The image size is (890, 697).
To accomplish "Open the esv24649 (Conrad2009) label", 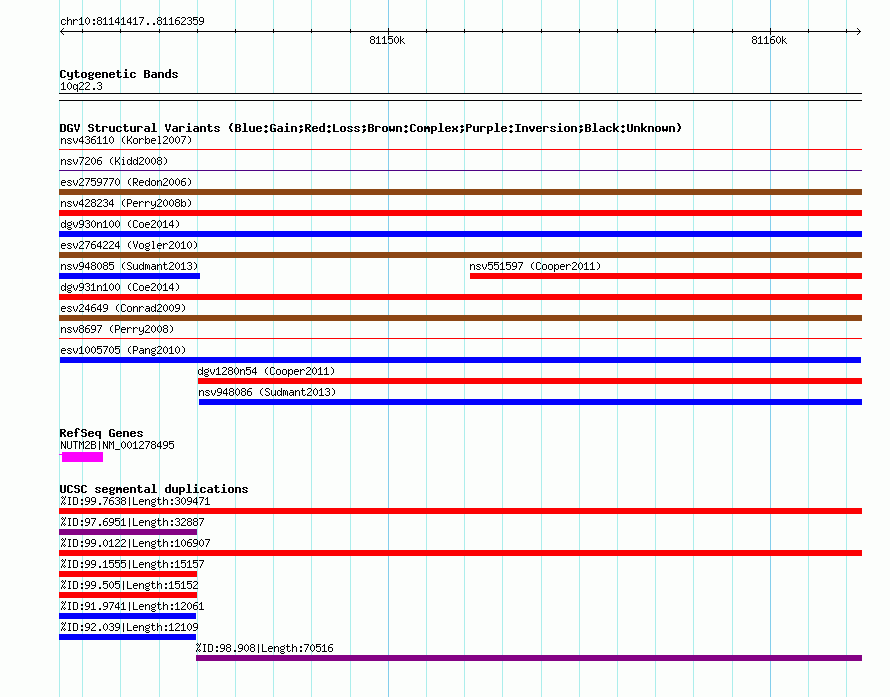I will (123, 308).
